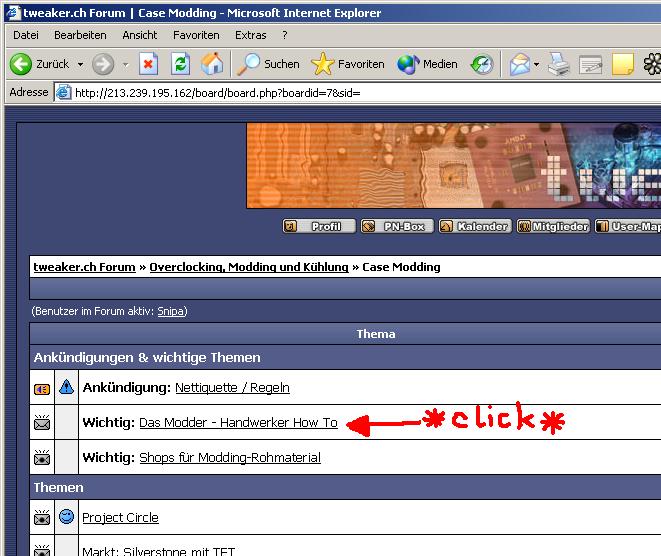Expand the Mail button dropdown arrow
The width and height of the screenshot is (661, 556).
click(x=537, y=64)
